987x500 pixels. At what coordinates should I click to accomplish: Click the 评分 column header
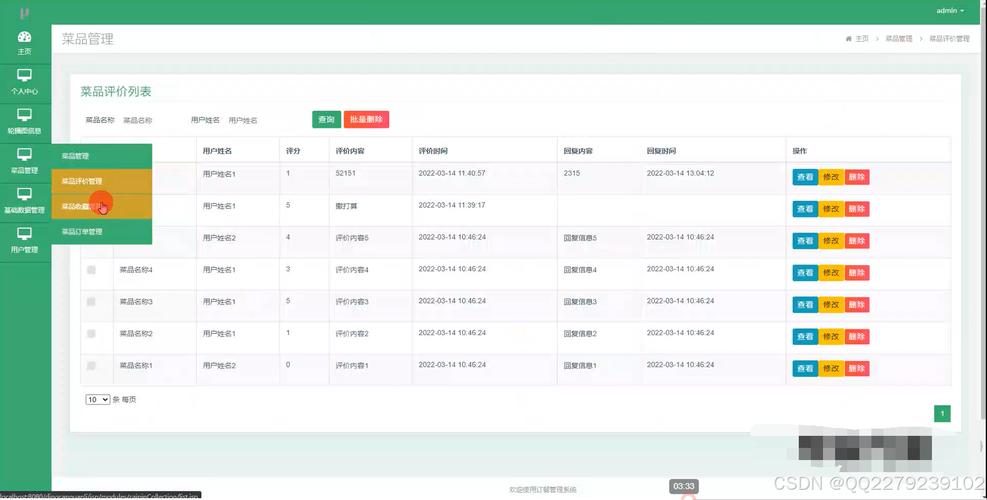[292, 152]
